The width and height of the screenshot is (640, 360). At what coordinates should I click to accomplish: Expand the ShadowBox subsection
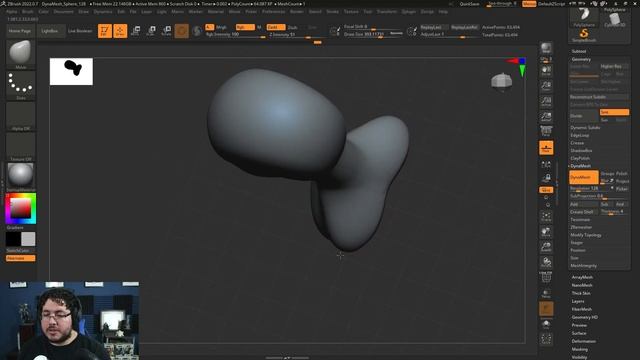pos(581,151)
